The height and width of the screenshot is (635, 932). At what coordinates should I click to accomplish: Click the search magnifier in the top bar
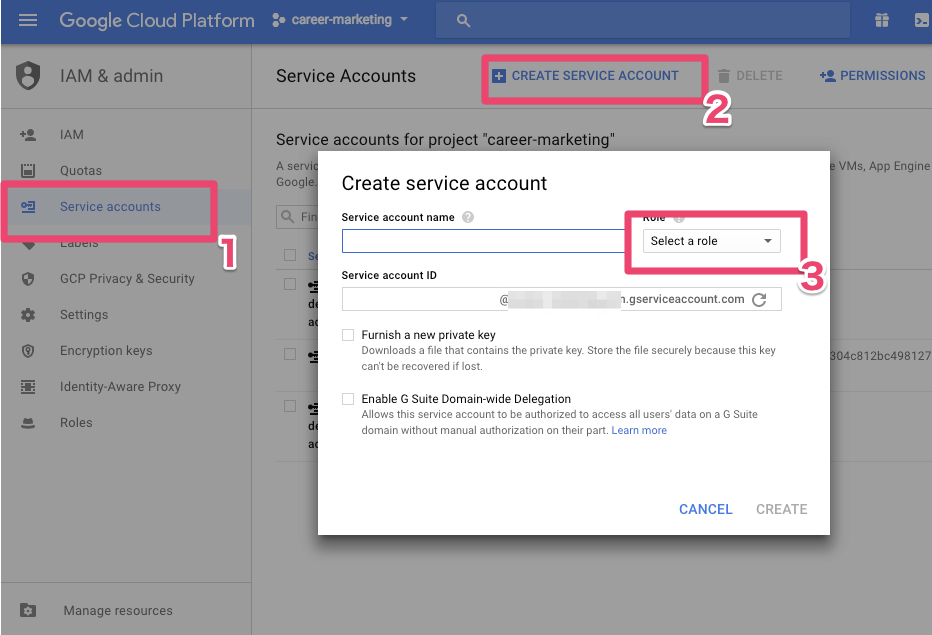(x=462, y=20)
